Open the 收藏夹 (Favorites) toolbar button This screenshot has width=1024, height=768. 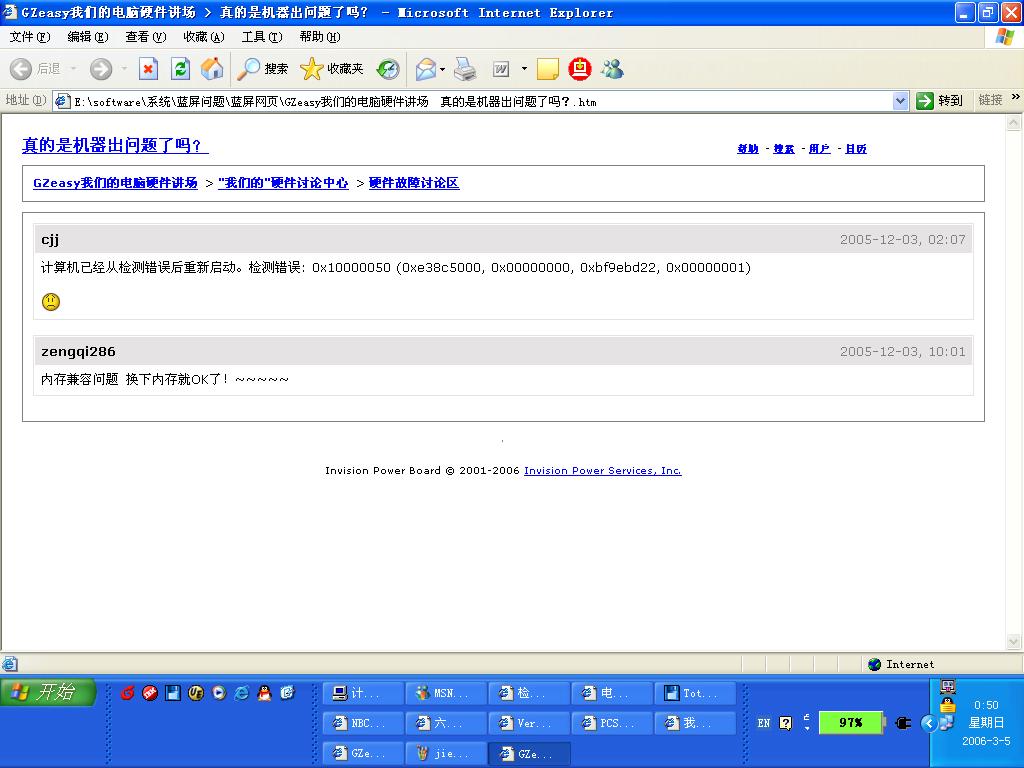[332, 69]
